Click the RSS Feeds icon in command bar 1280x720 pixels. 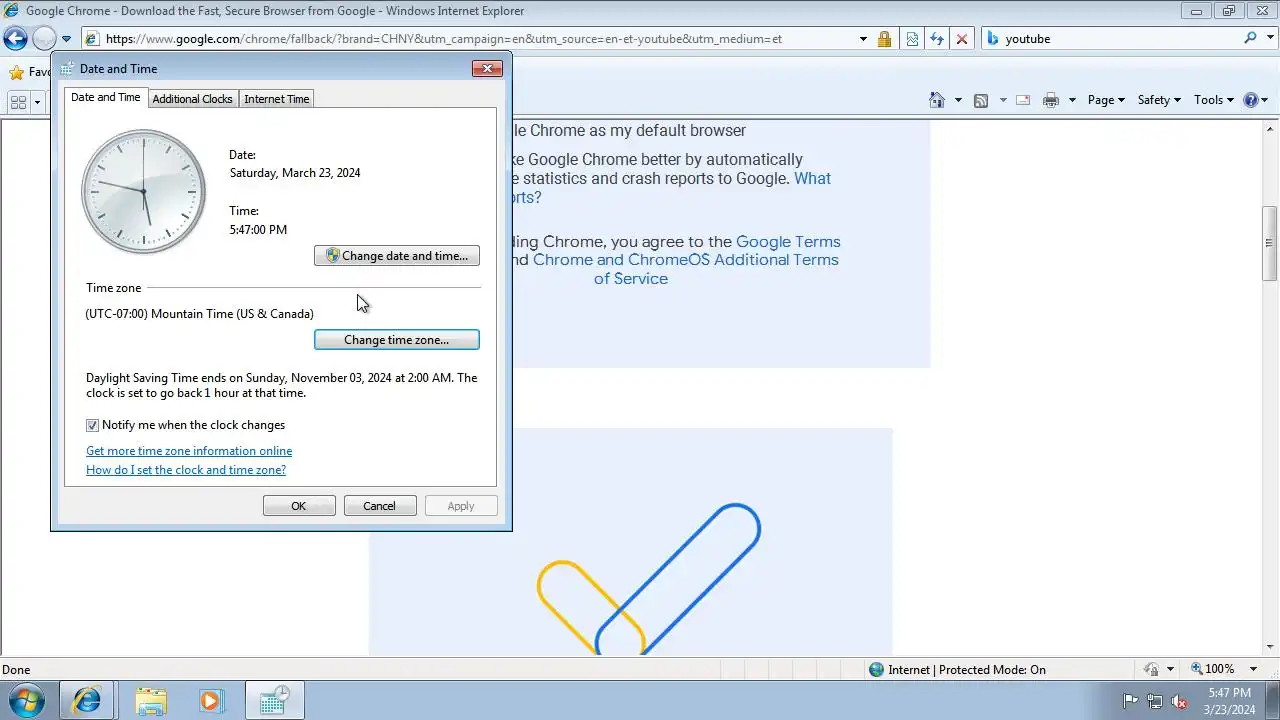(x=981, y=100)
